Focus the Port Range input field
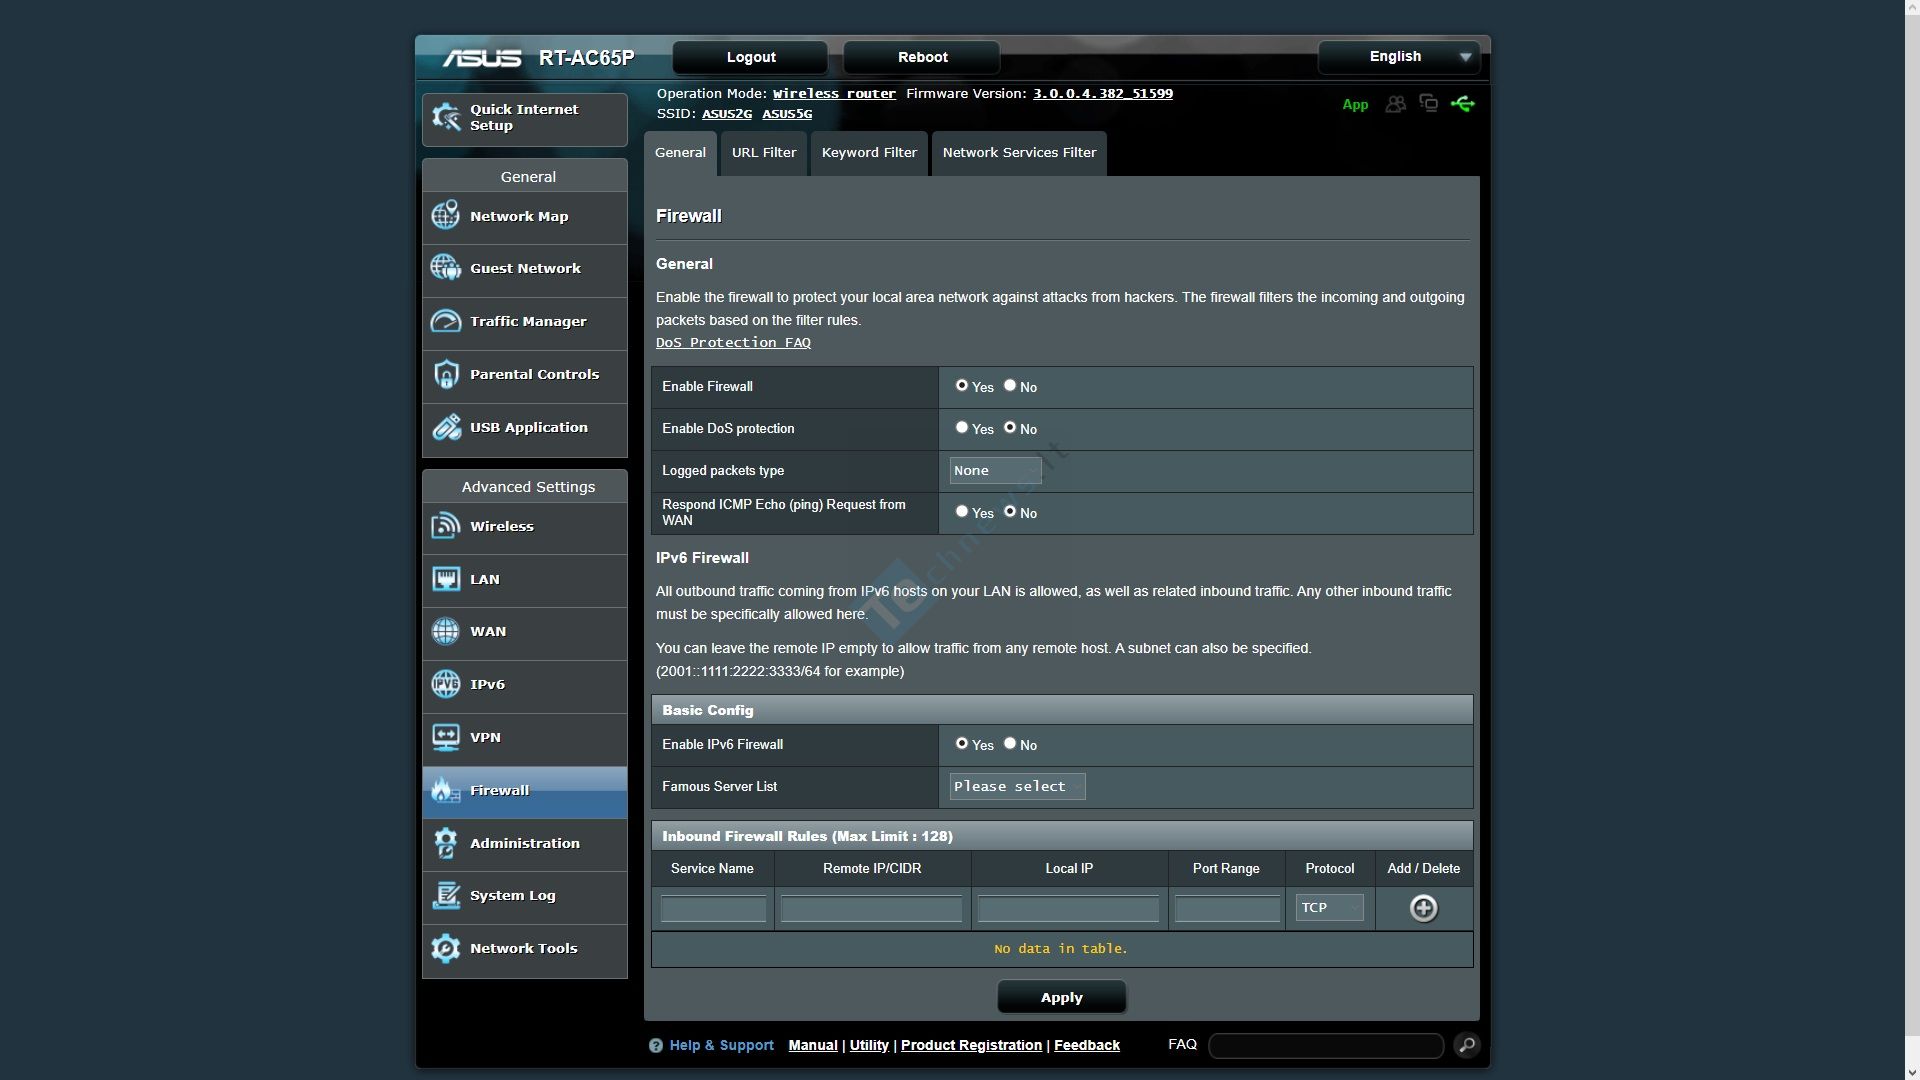This screenshot has height=1080, width=1920. pos(1227,908)
